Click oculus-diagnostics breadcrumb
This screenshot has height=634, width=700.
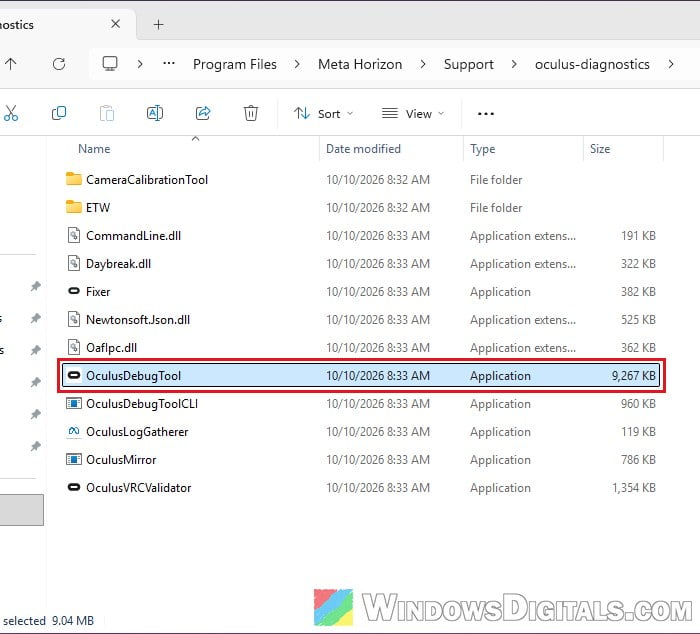pyautogui.click(x=592, y=64)
